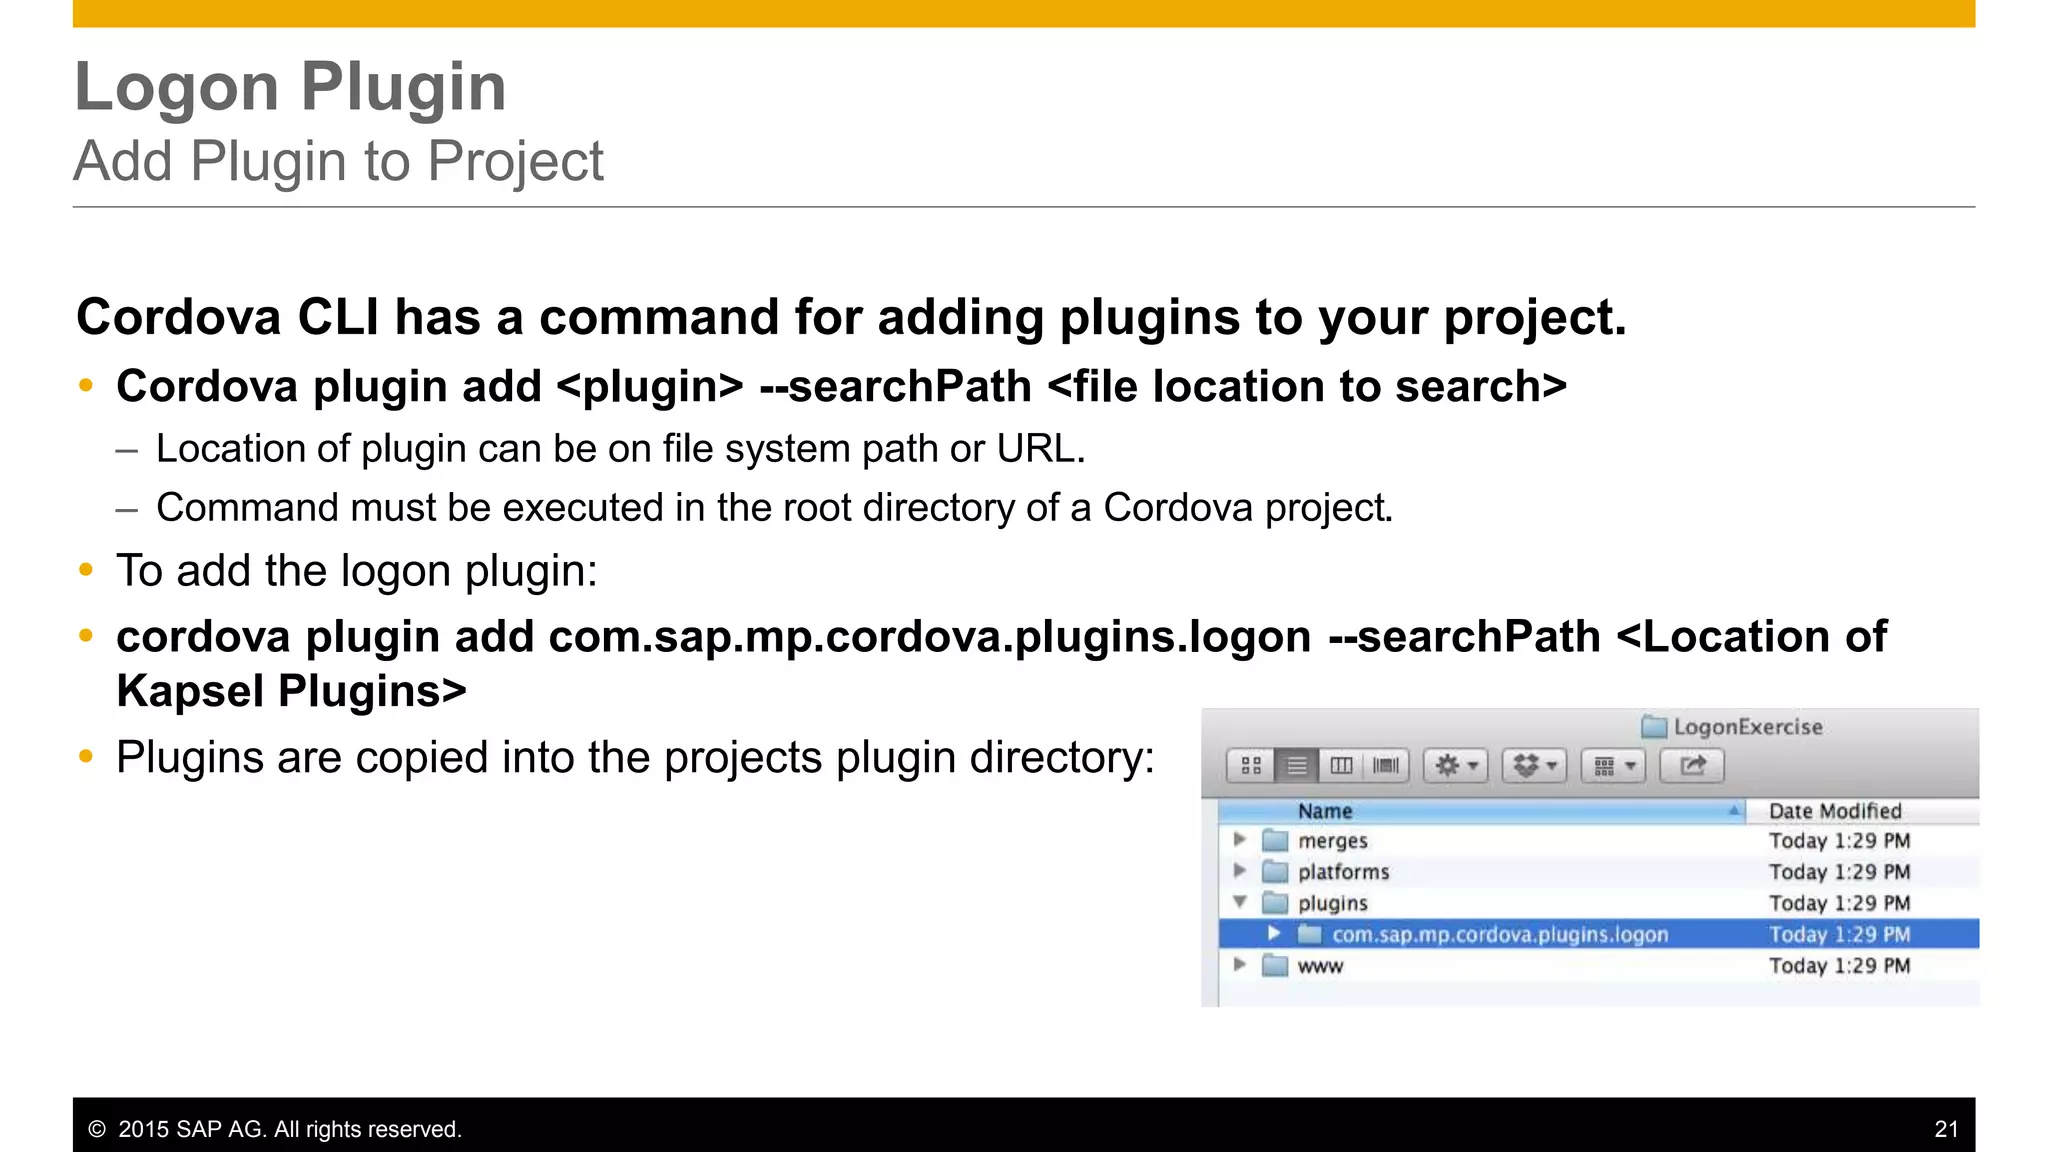Click the 'www' folder name
Screen dimensions: 2048x1152
(1320, 966)
